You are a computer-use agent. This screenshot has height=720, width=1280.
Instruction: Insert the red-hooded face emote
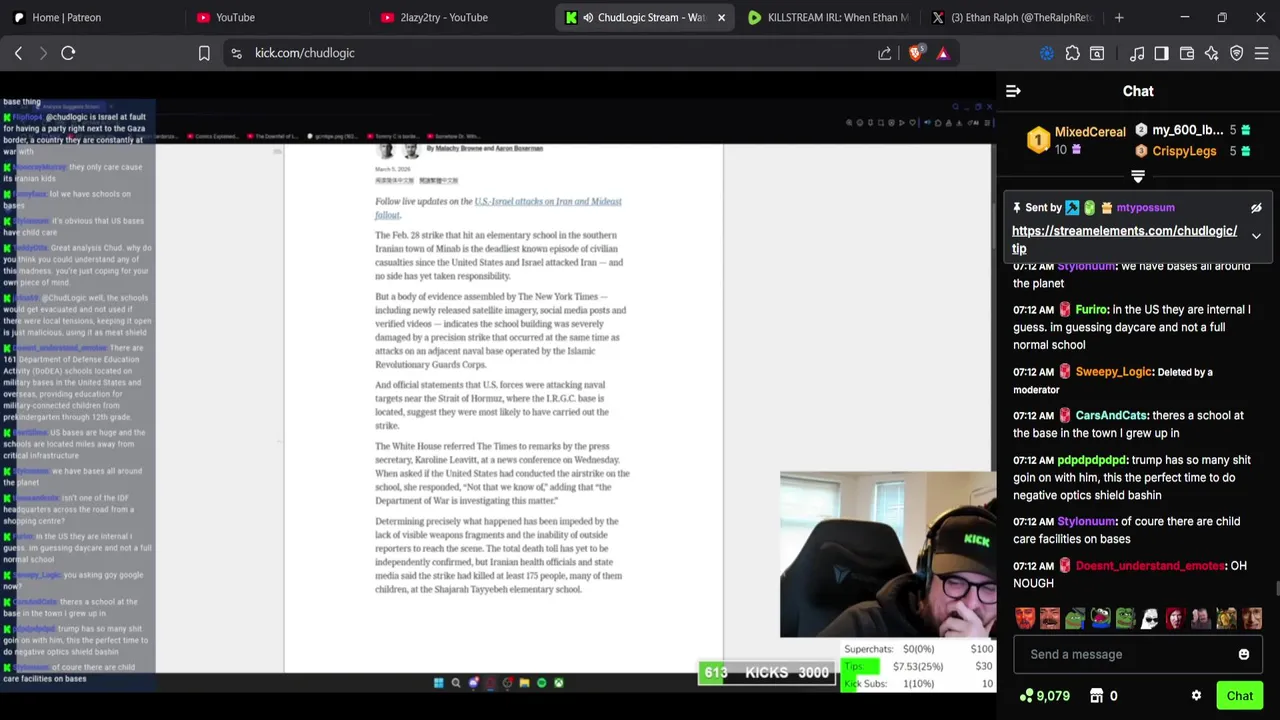coord(1176,618)
